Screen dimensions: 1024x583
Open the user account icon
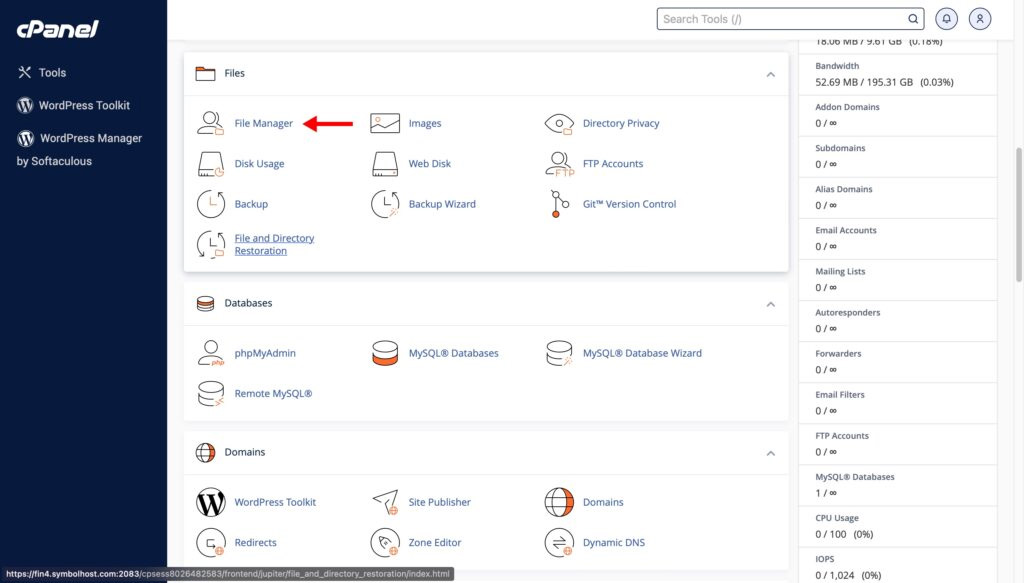980,19
